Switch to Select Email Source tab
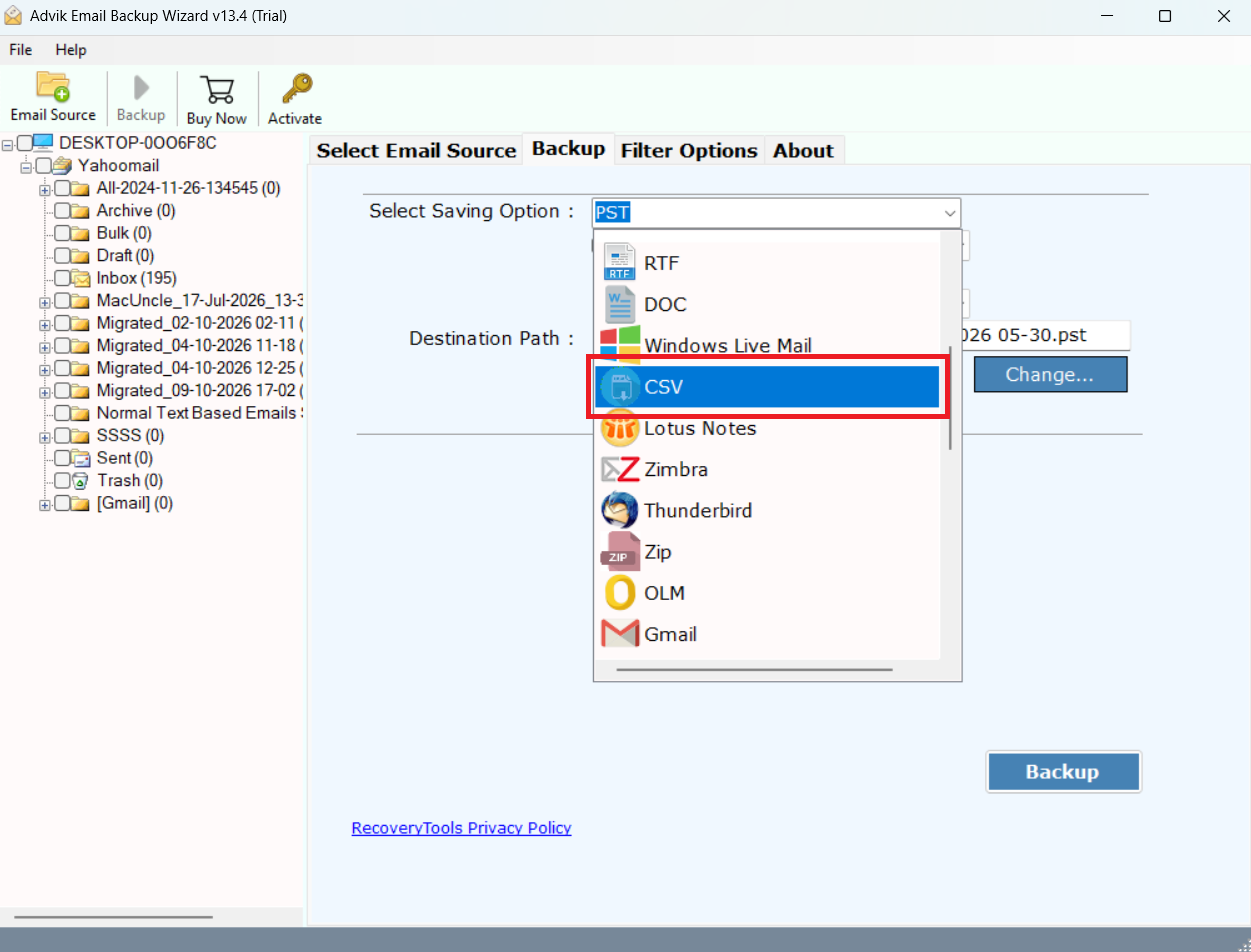 (x=416, y=150)
